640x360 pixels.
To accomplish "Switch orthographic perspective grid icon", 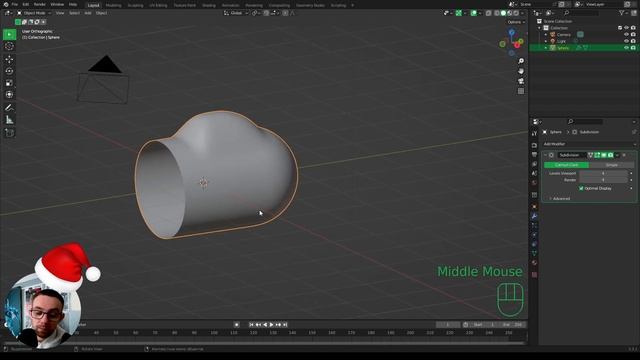I will 521,91.
